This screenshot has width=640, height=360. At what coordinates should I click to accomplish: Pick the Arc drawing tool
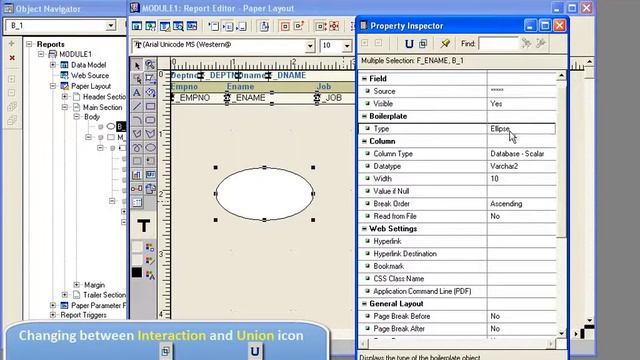137,120
